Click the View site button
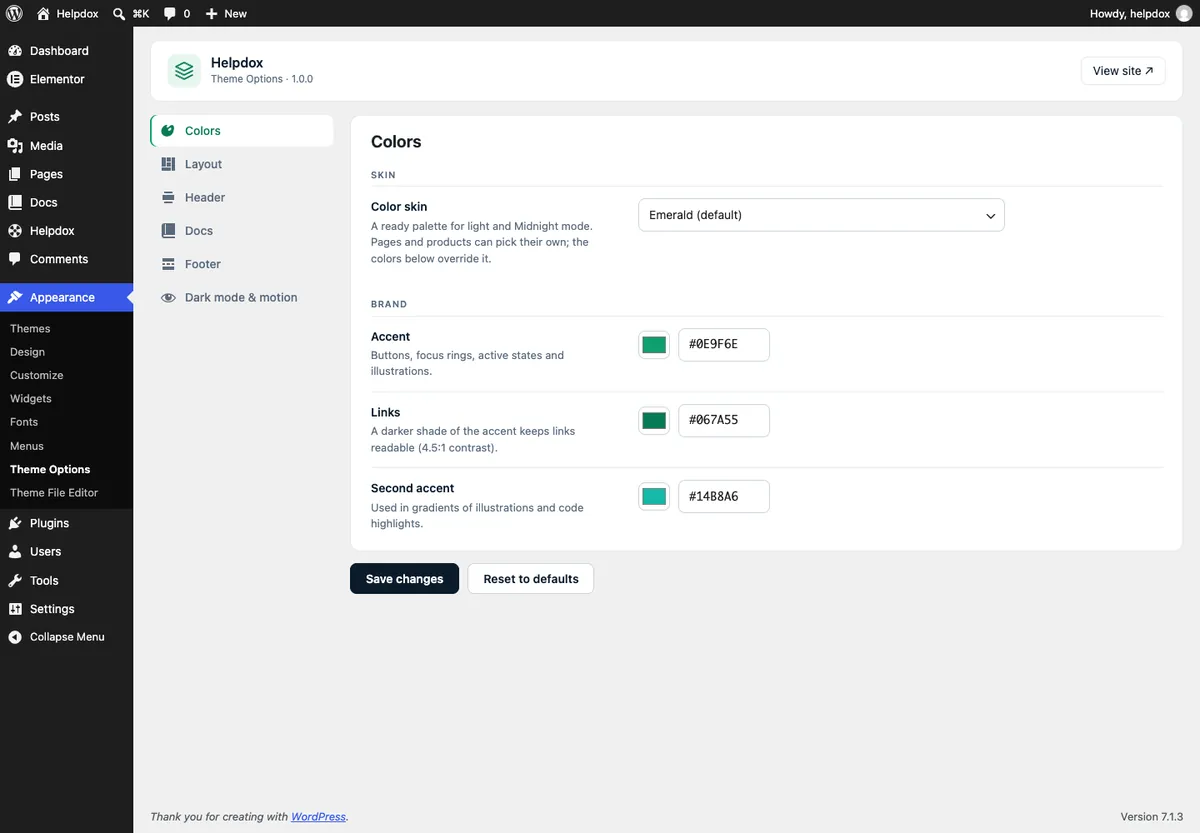Image resolution: width=1200 pixels, height=833 pixels. tap(1123, 71)
